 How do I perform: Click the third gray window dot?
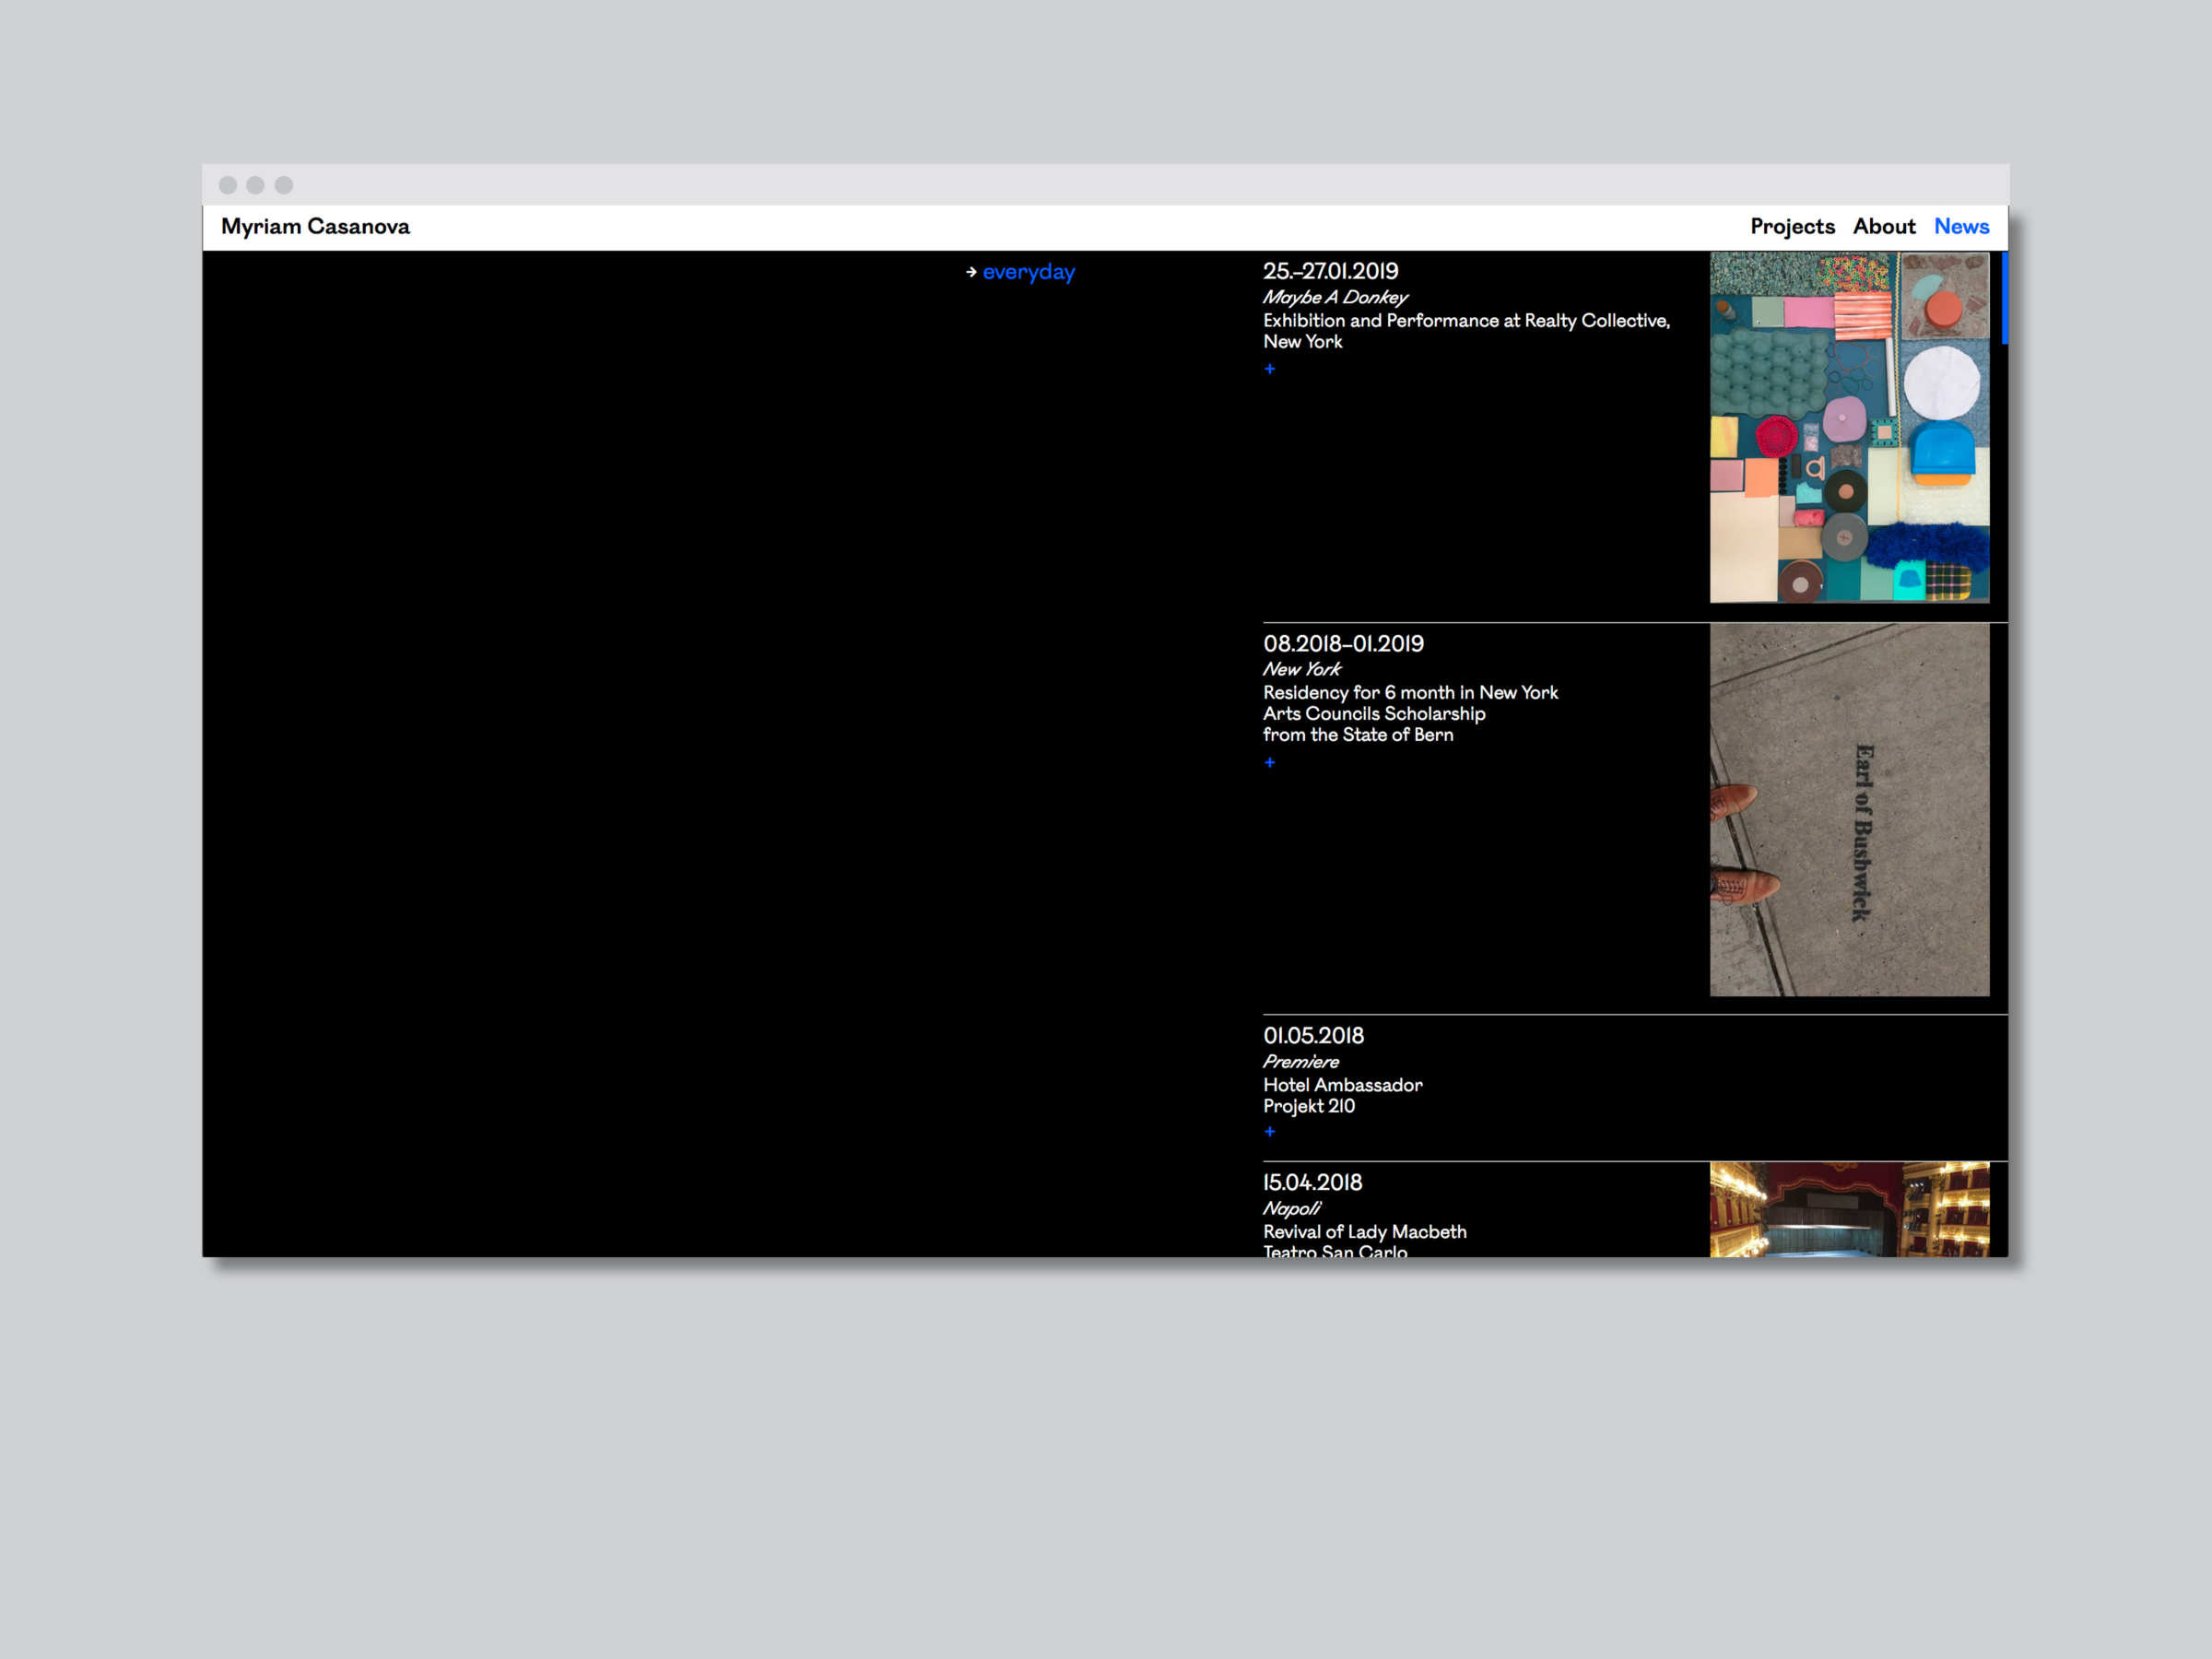tap(284, 185)
